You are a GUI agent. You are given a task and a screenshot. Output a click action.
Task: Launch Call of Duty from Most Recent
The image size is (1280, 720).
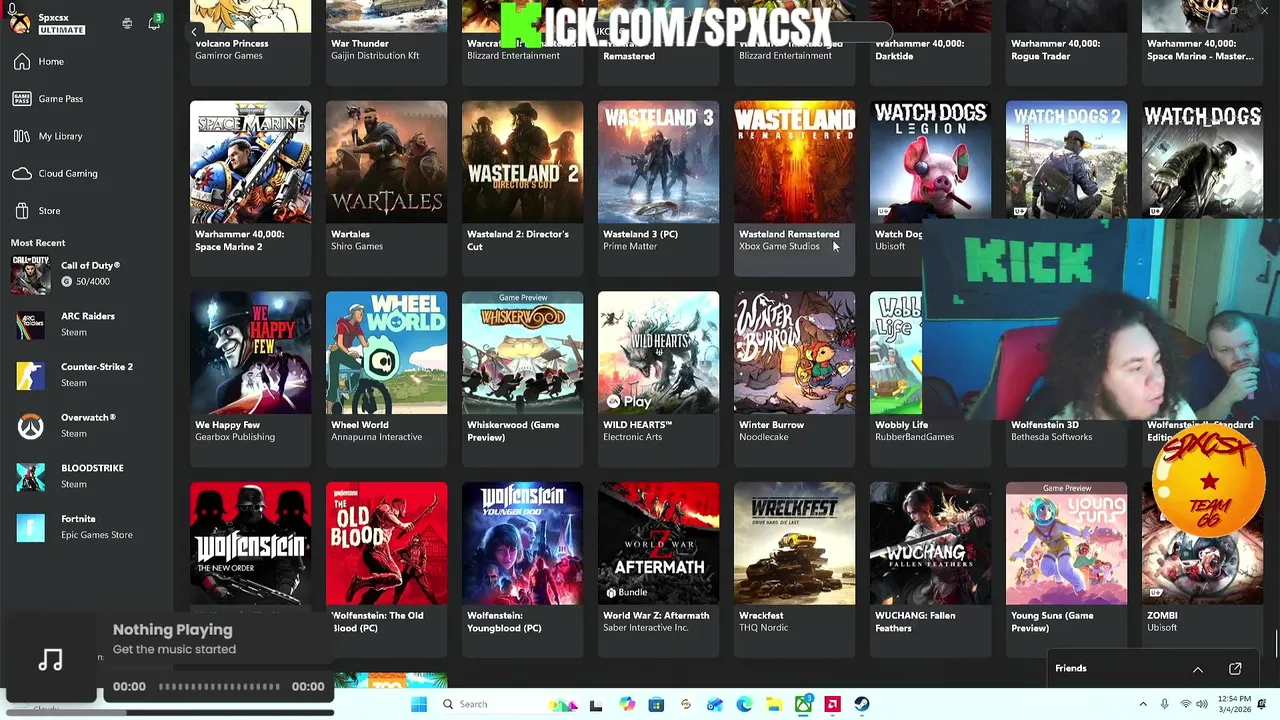[x=85, y=274]
